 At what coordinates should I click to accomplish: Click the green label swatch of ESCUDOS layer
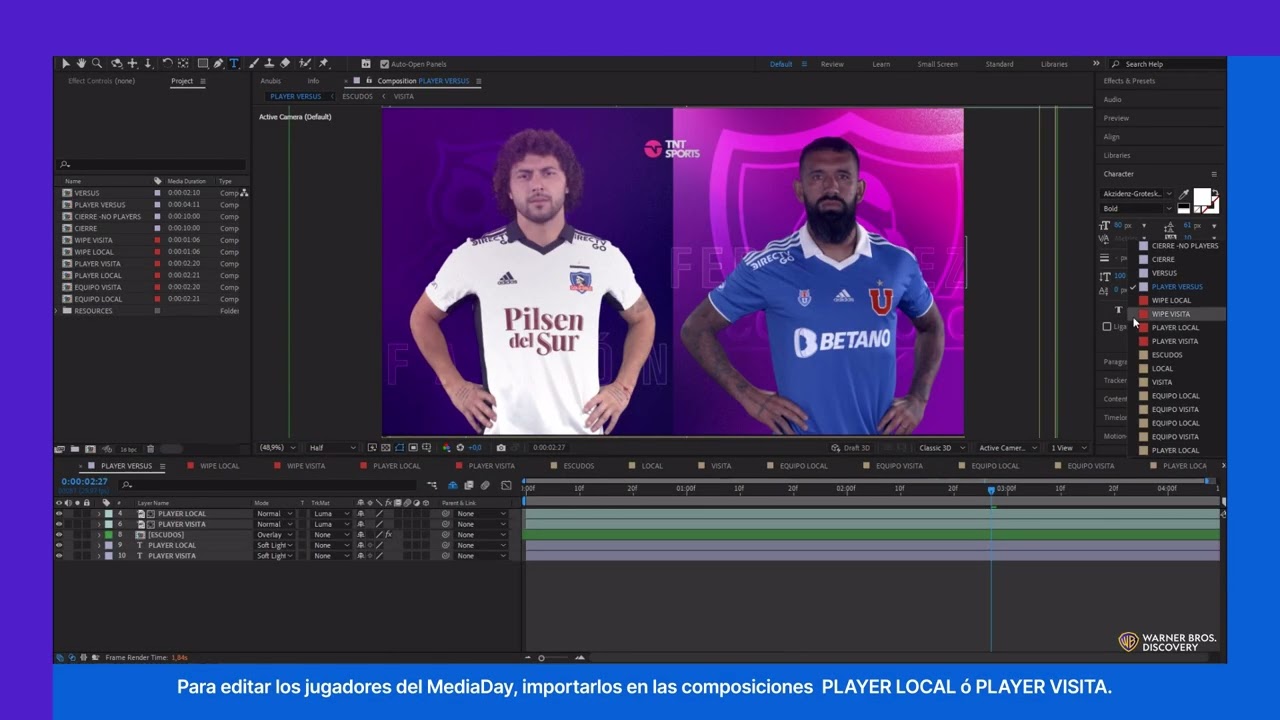(x=108, y=535)
